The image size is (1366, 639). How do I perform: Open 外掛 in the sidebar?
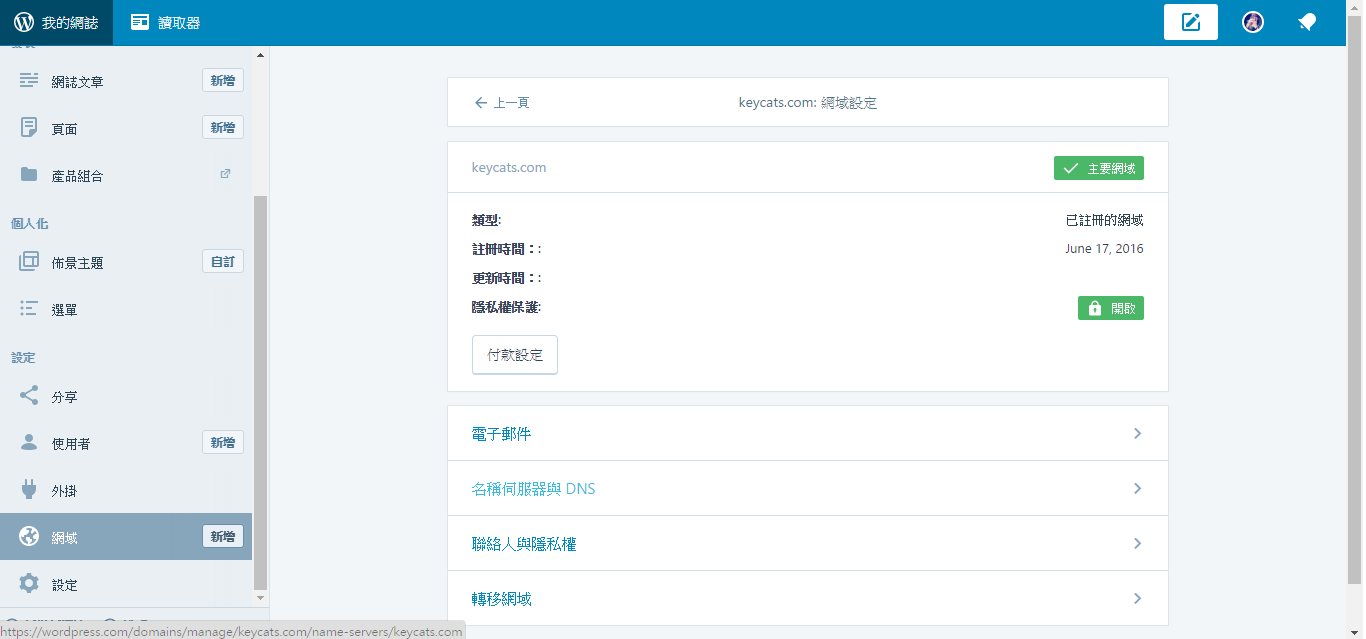65,491
